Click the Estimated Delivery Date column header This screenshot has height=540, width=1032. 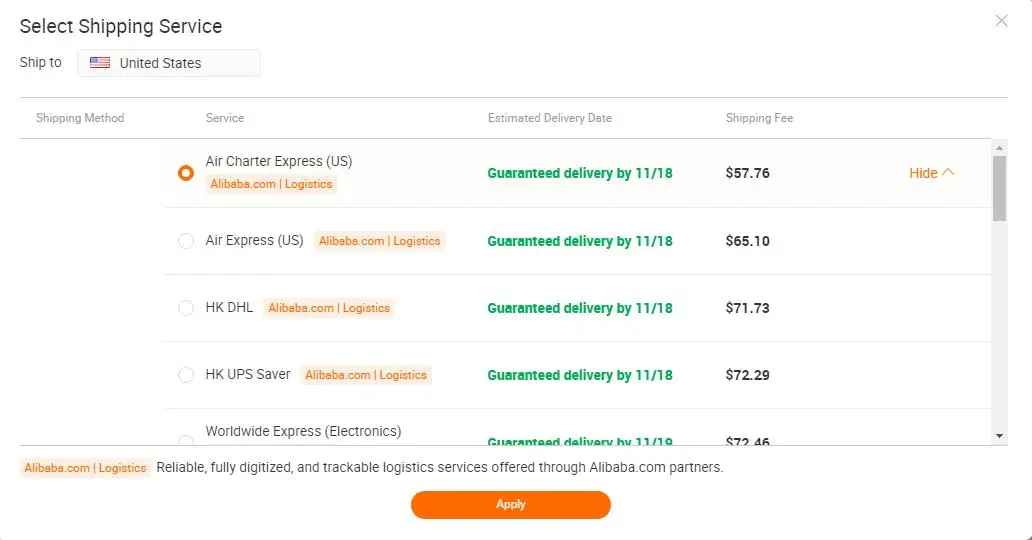click(x=549, y=118)
